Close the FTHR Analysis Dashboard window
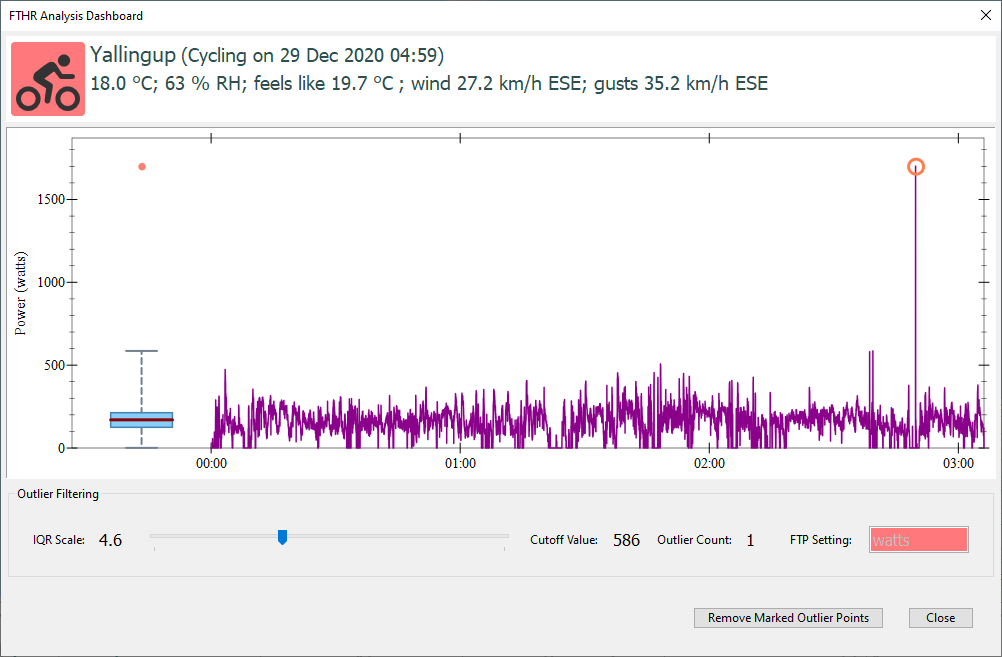This screenshot has width=1002, height=657. pyautogui.click(x=985, y=15)
